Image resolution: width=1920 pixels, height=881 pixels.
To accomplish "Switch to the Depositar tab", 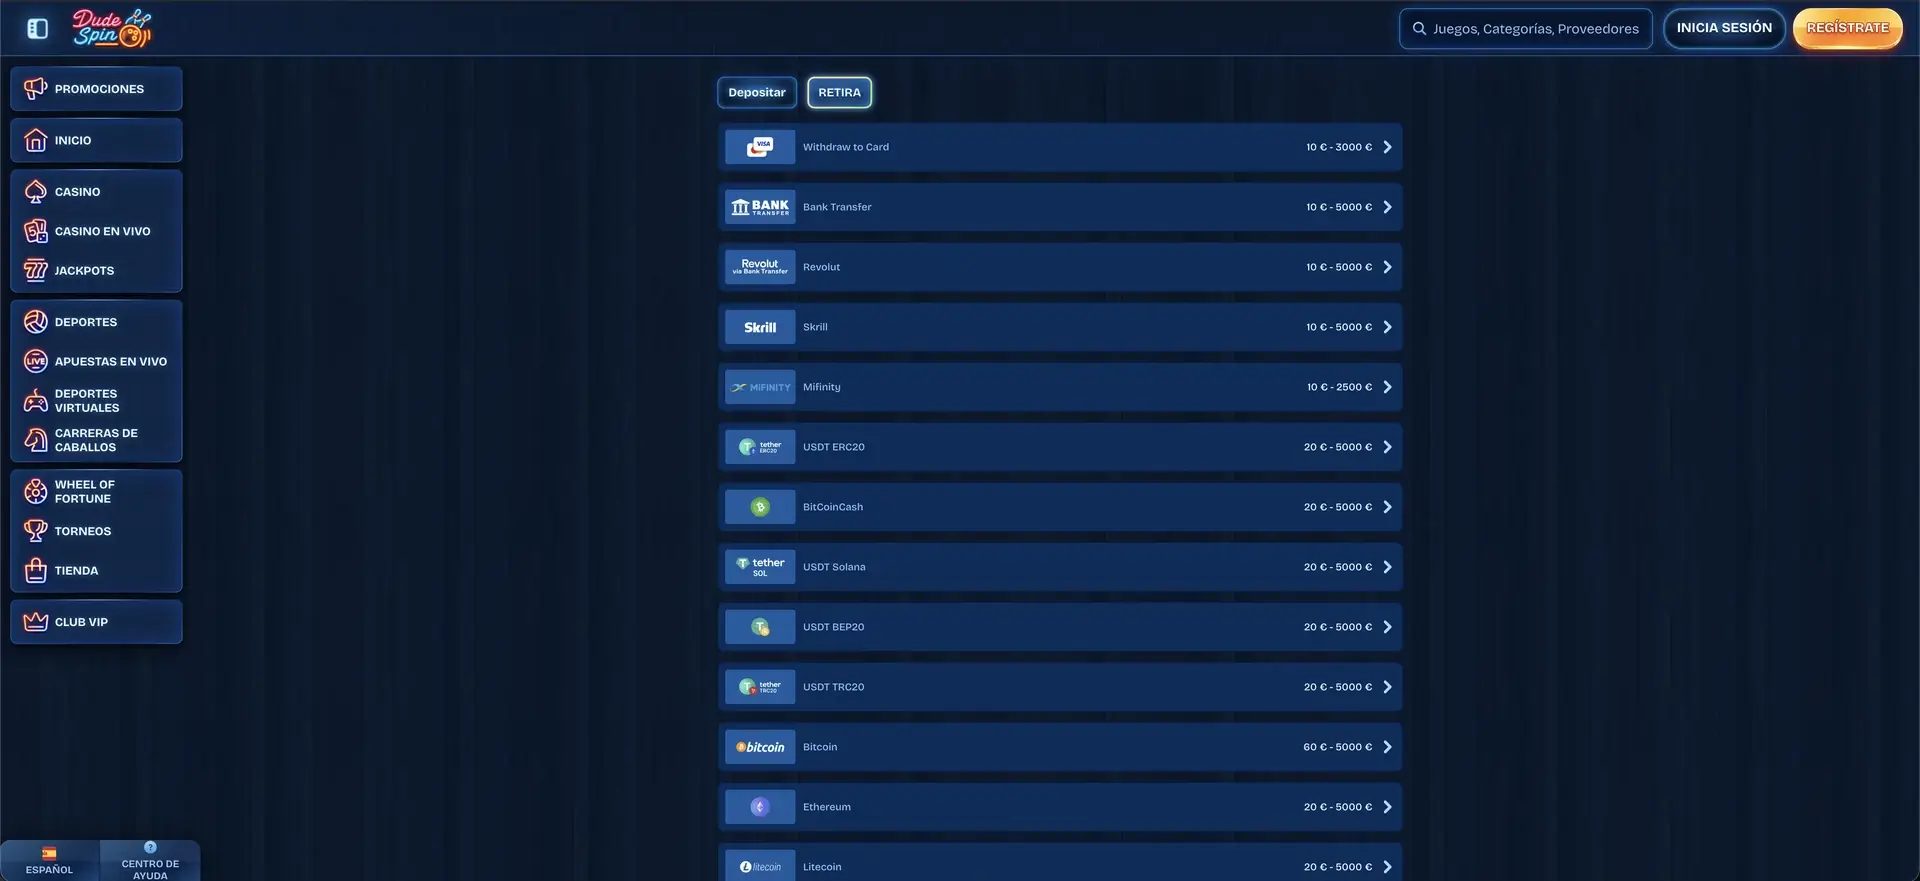I will click(757, 92).
